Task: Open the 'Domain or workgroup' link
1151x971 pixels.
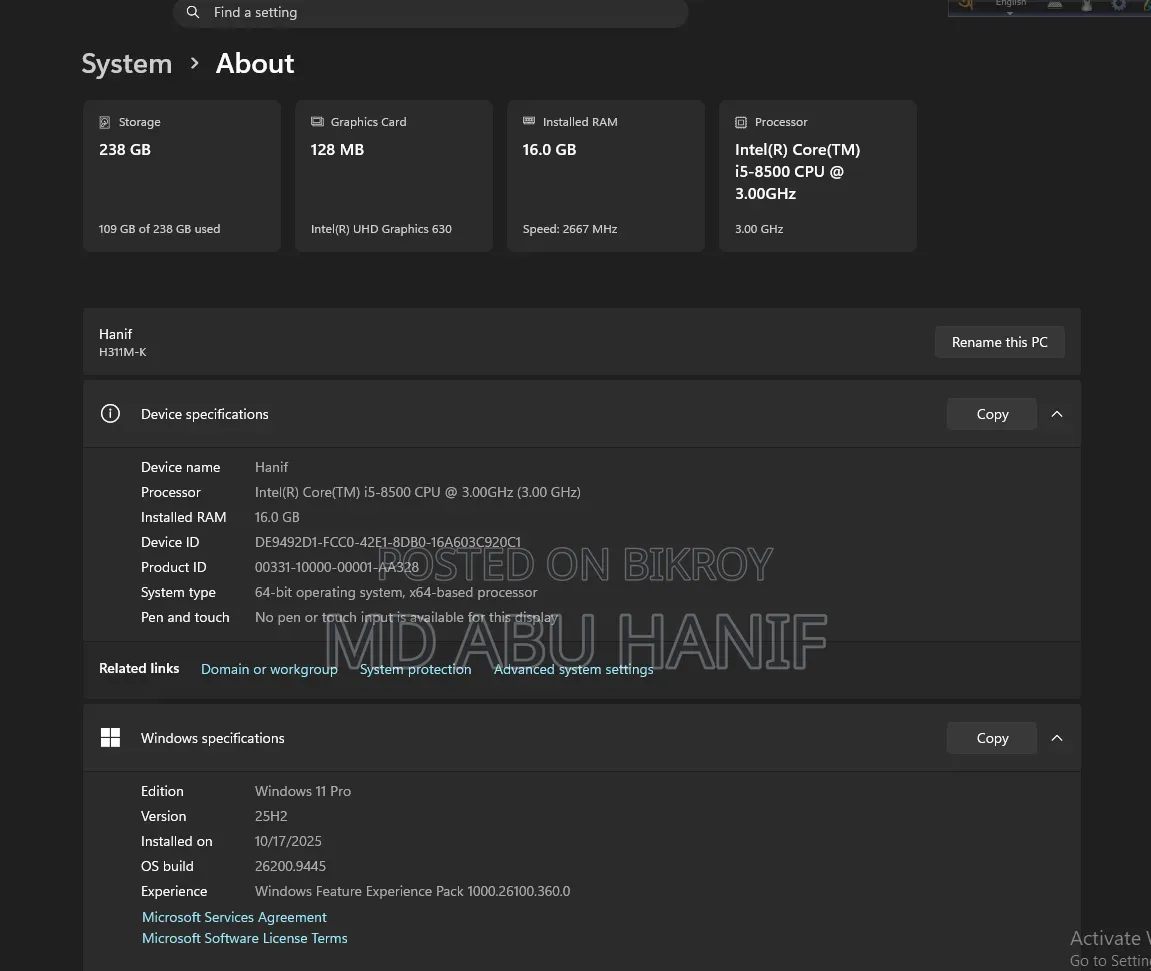Action: point(269,669)
